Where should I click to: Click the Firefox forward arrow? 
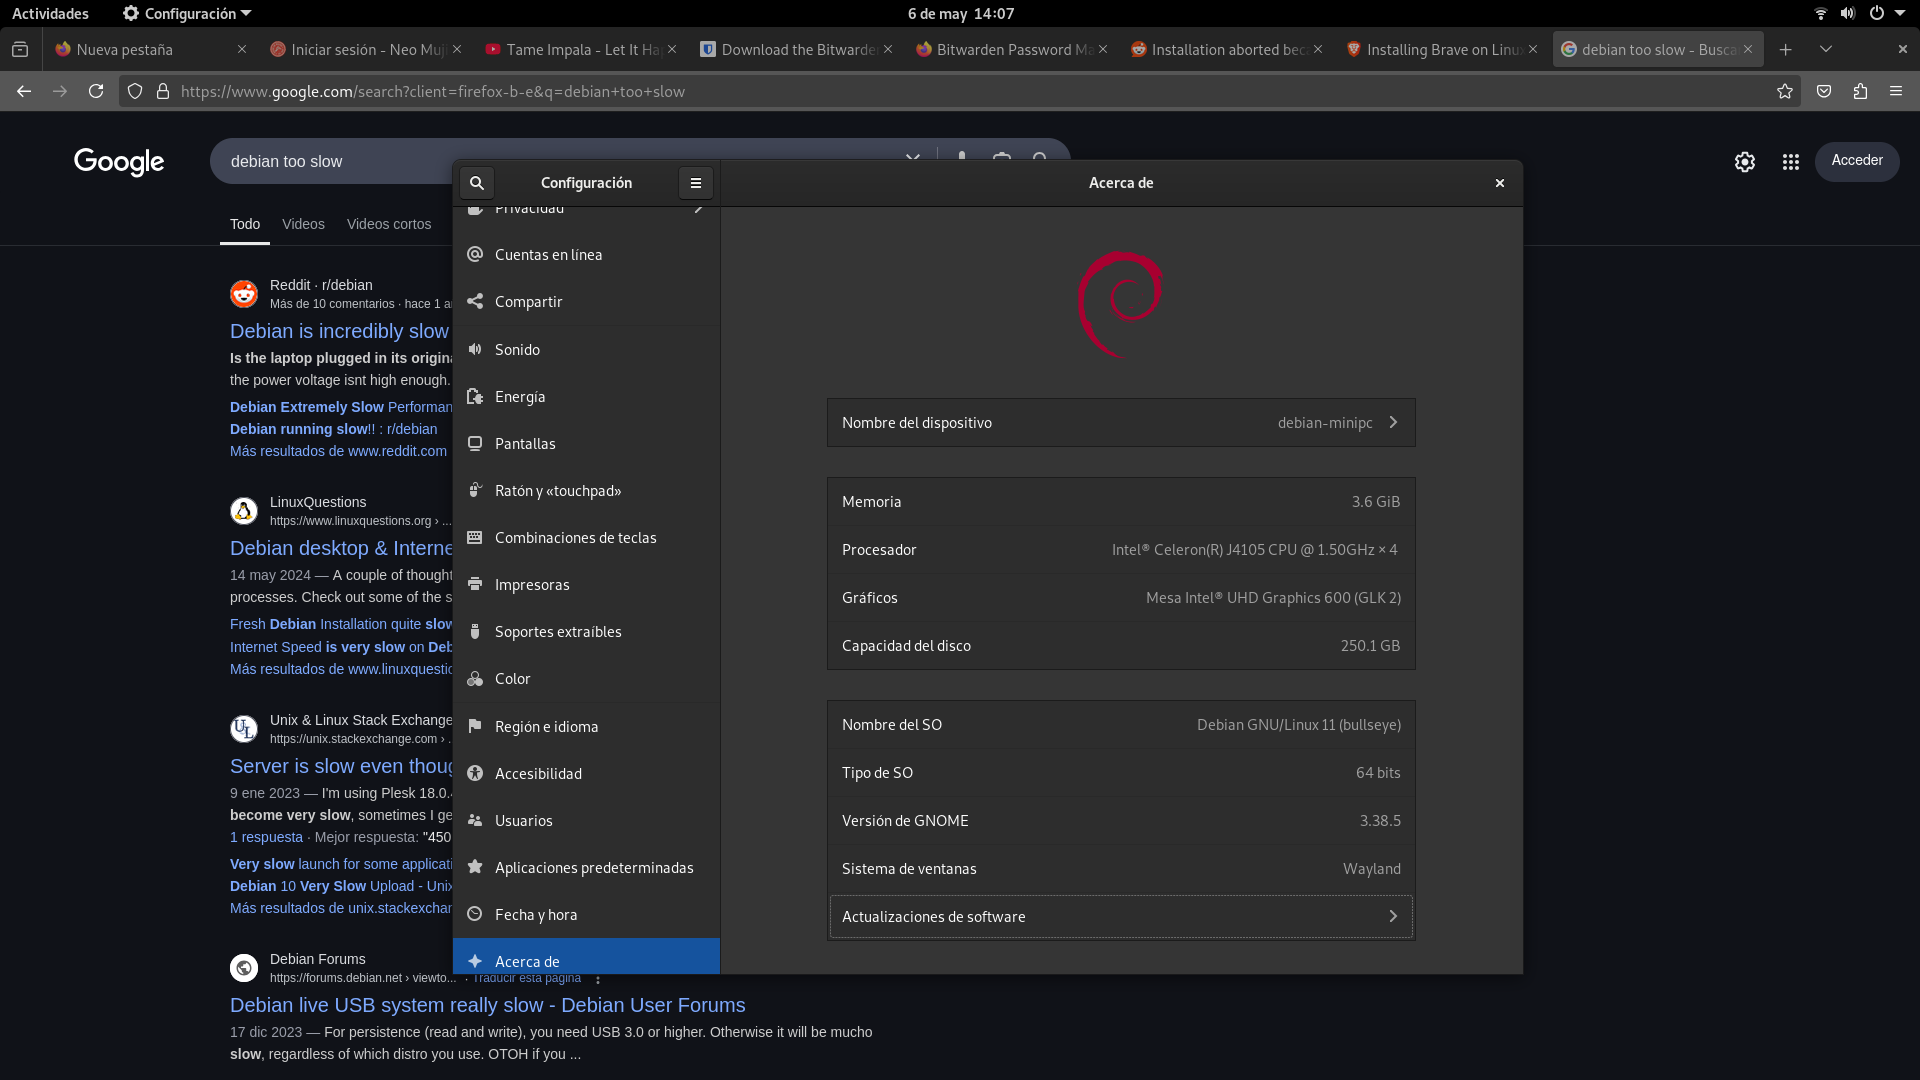pos(60,91)
